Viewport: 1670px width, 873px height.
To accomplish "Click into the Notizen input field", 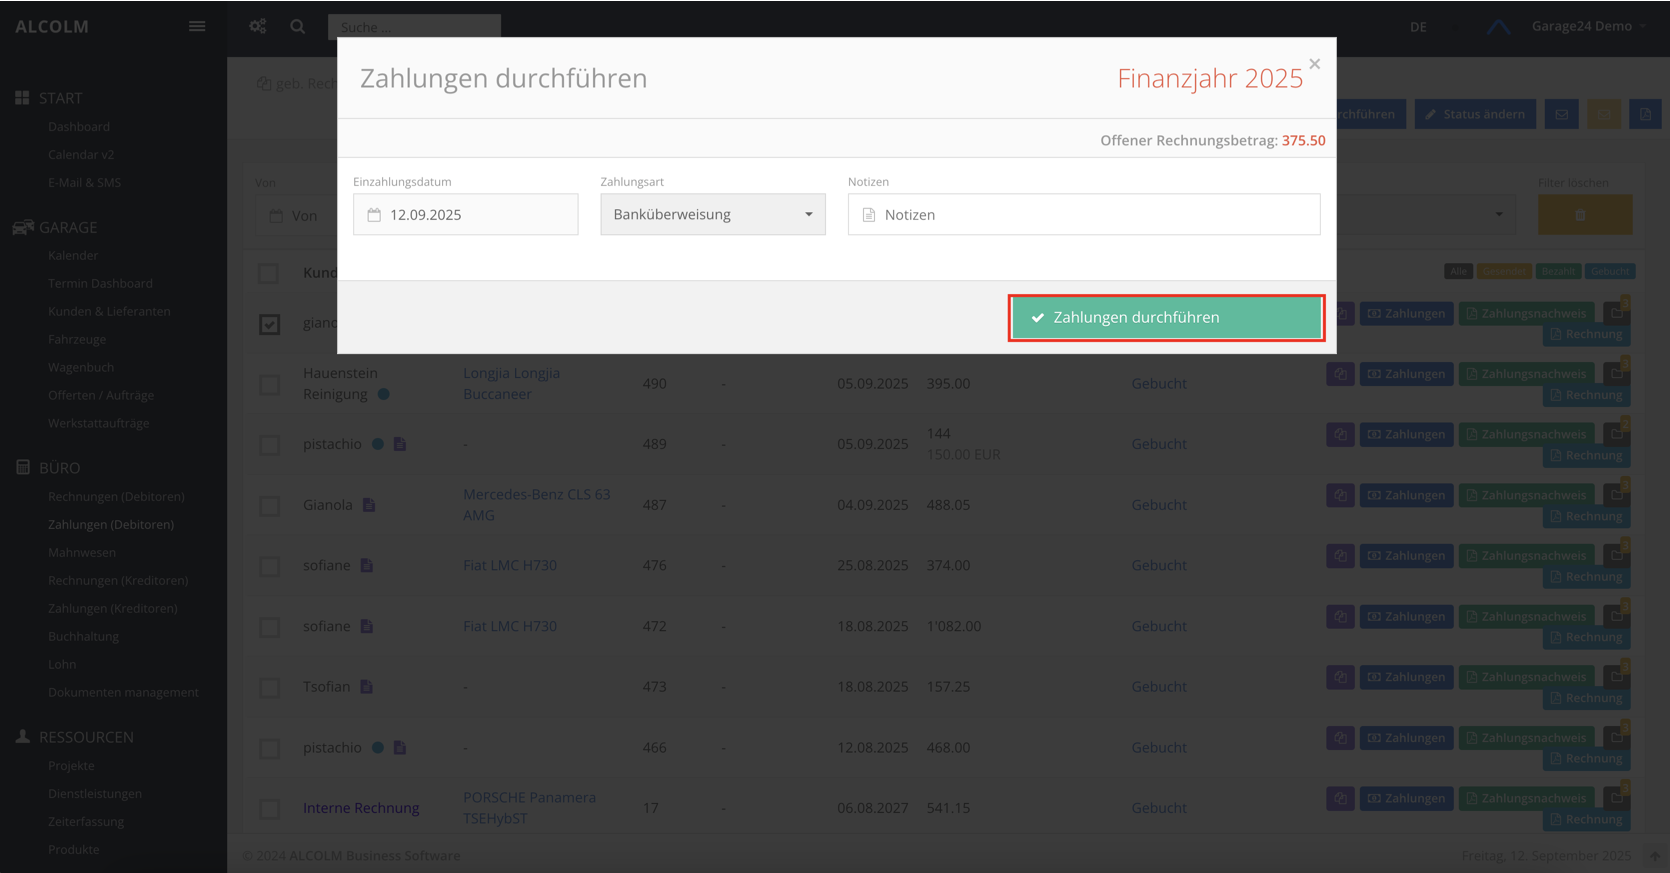I will 1095,215.
